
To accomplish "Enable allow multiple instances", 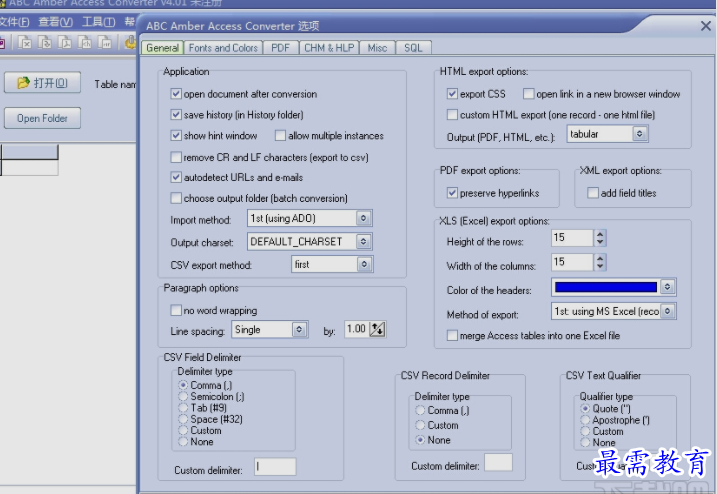I will (280, 135).
